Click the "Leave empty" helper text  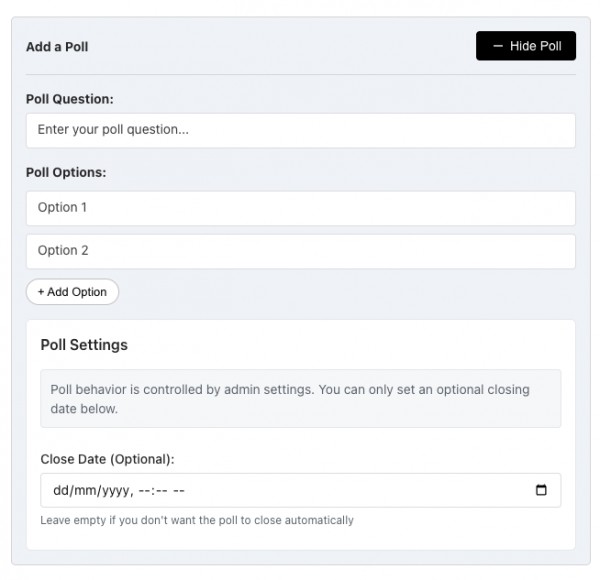coord(197,520)
